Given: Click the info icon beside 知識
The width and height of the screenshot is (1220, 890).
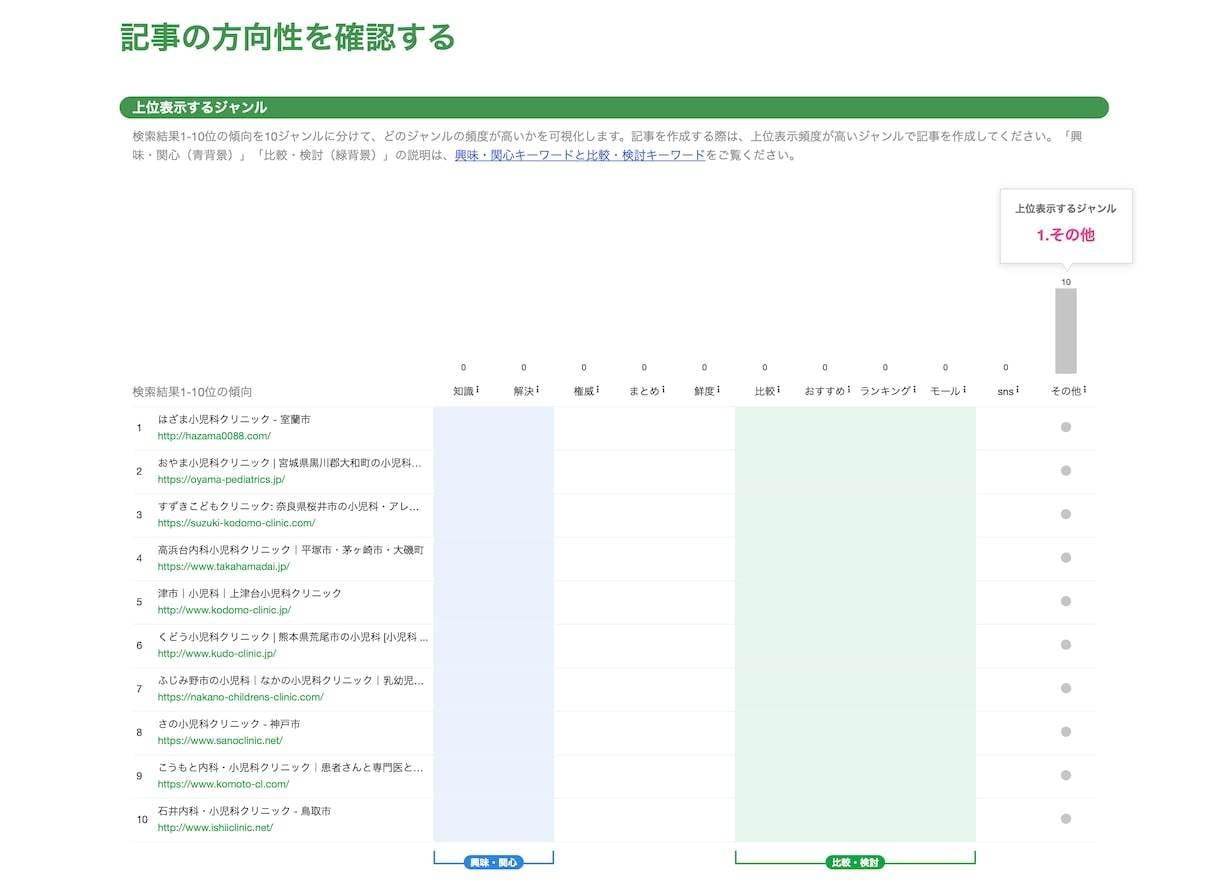Looking at the screenshot, I should pos(478,390).
